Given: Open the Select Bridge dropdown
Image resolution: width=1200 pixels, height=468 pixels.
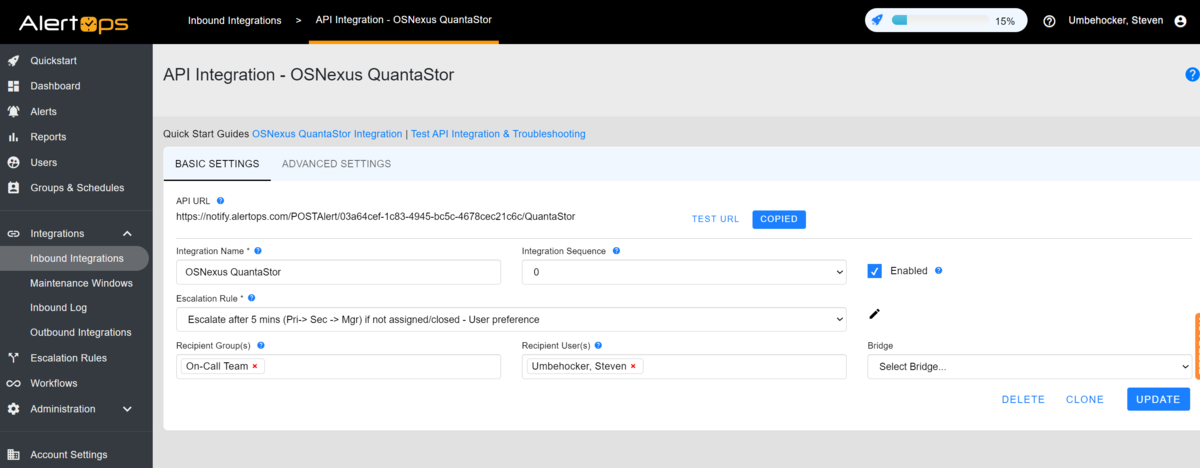Looking at the screenshot, I should tap(1029, 367).
